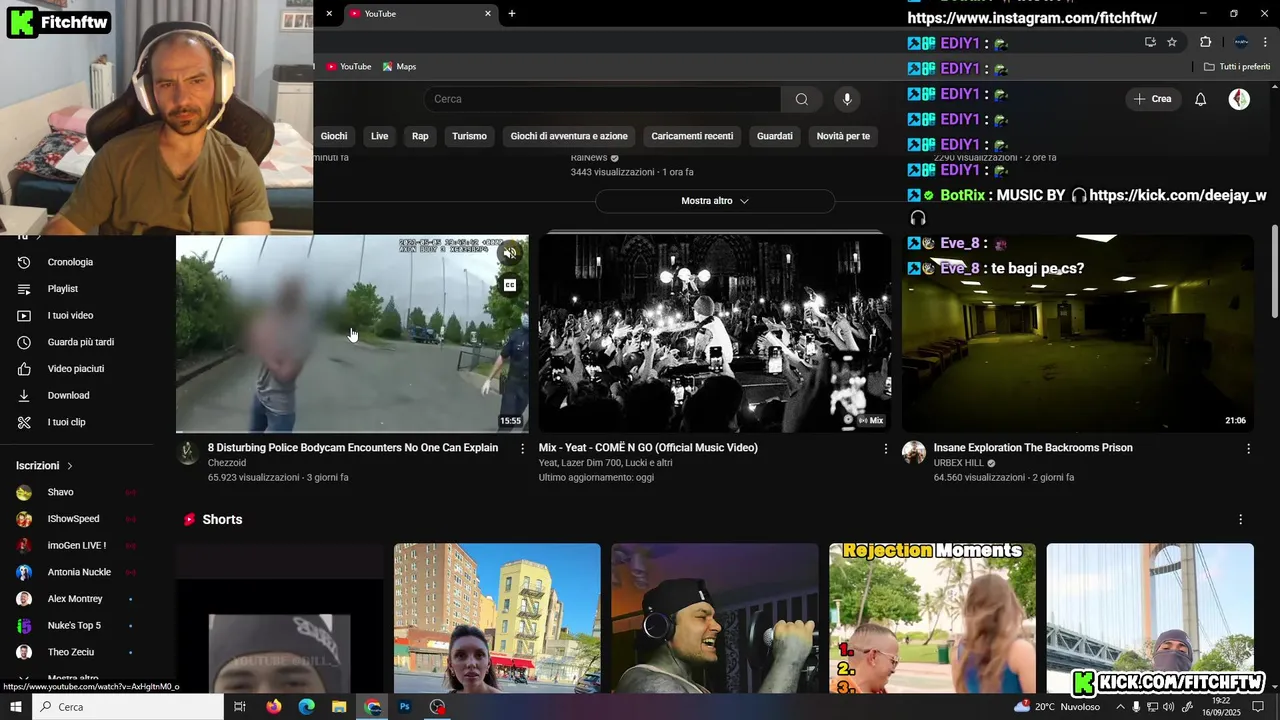Switch to the YouTube browser tab
Viewport: 1280px width, 720px height.
coord(420,14)
